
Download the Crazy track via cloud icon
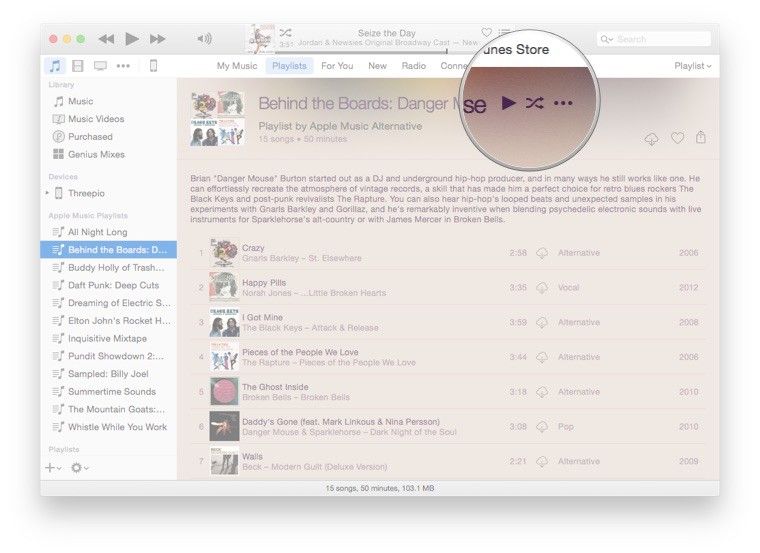pyautogui.click(x=542, y=253)
